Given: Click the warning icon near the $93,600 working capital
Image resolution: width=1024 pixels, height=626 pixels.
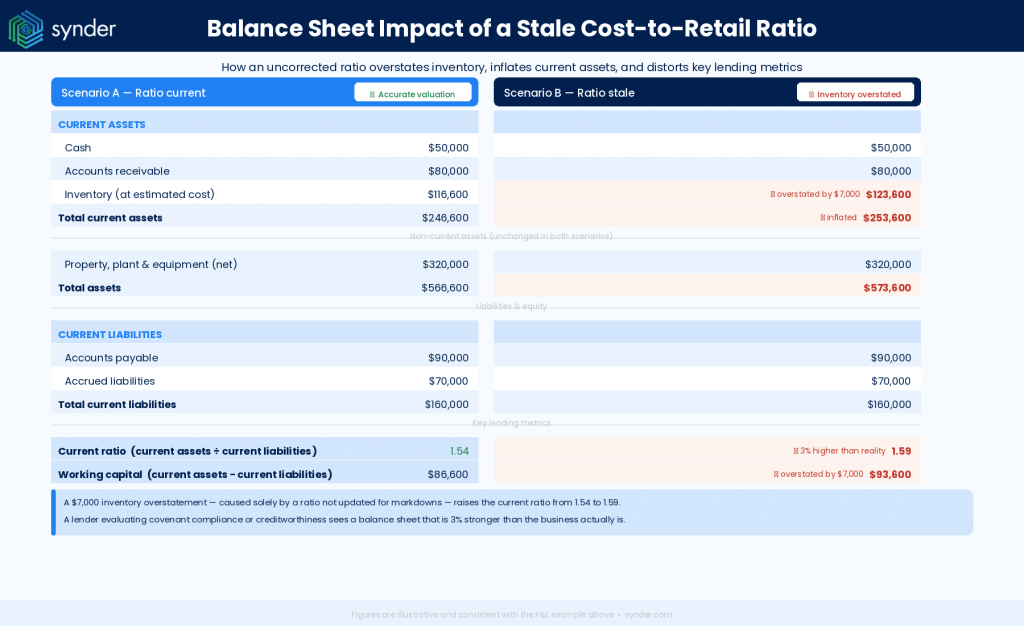Looking at the screenshot, I should tap(776, 474).
